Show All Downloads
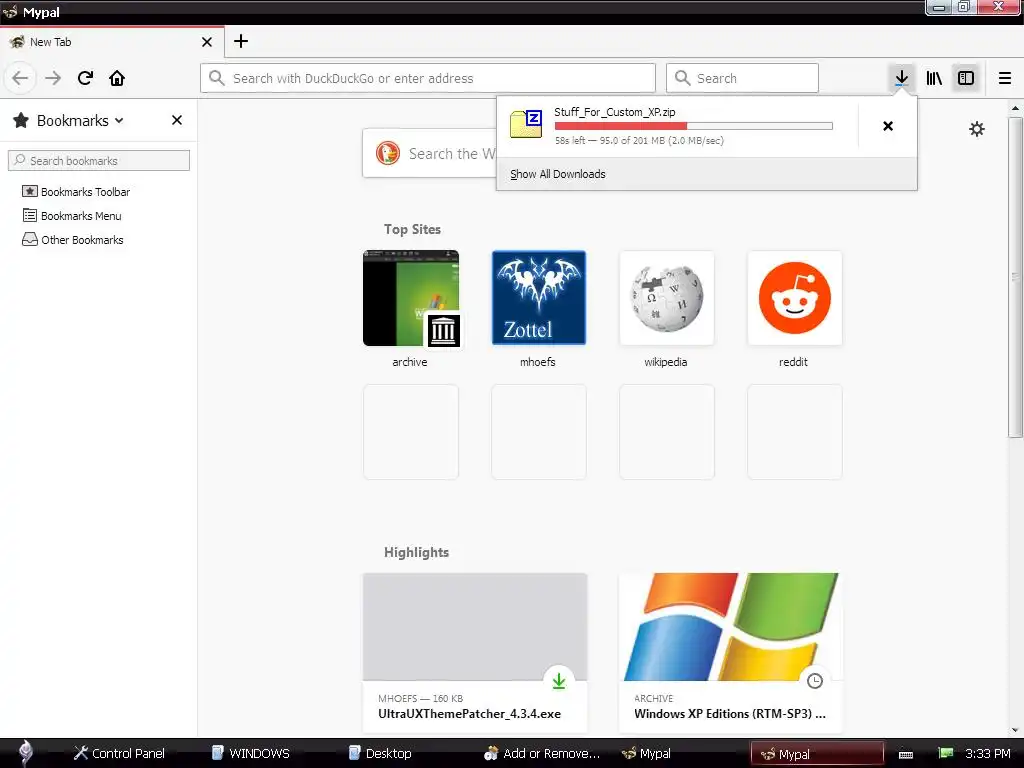Image resolution: width=1024 pixels, height=768 pixels. [558, 174]
